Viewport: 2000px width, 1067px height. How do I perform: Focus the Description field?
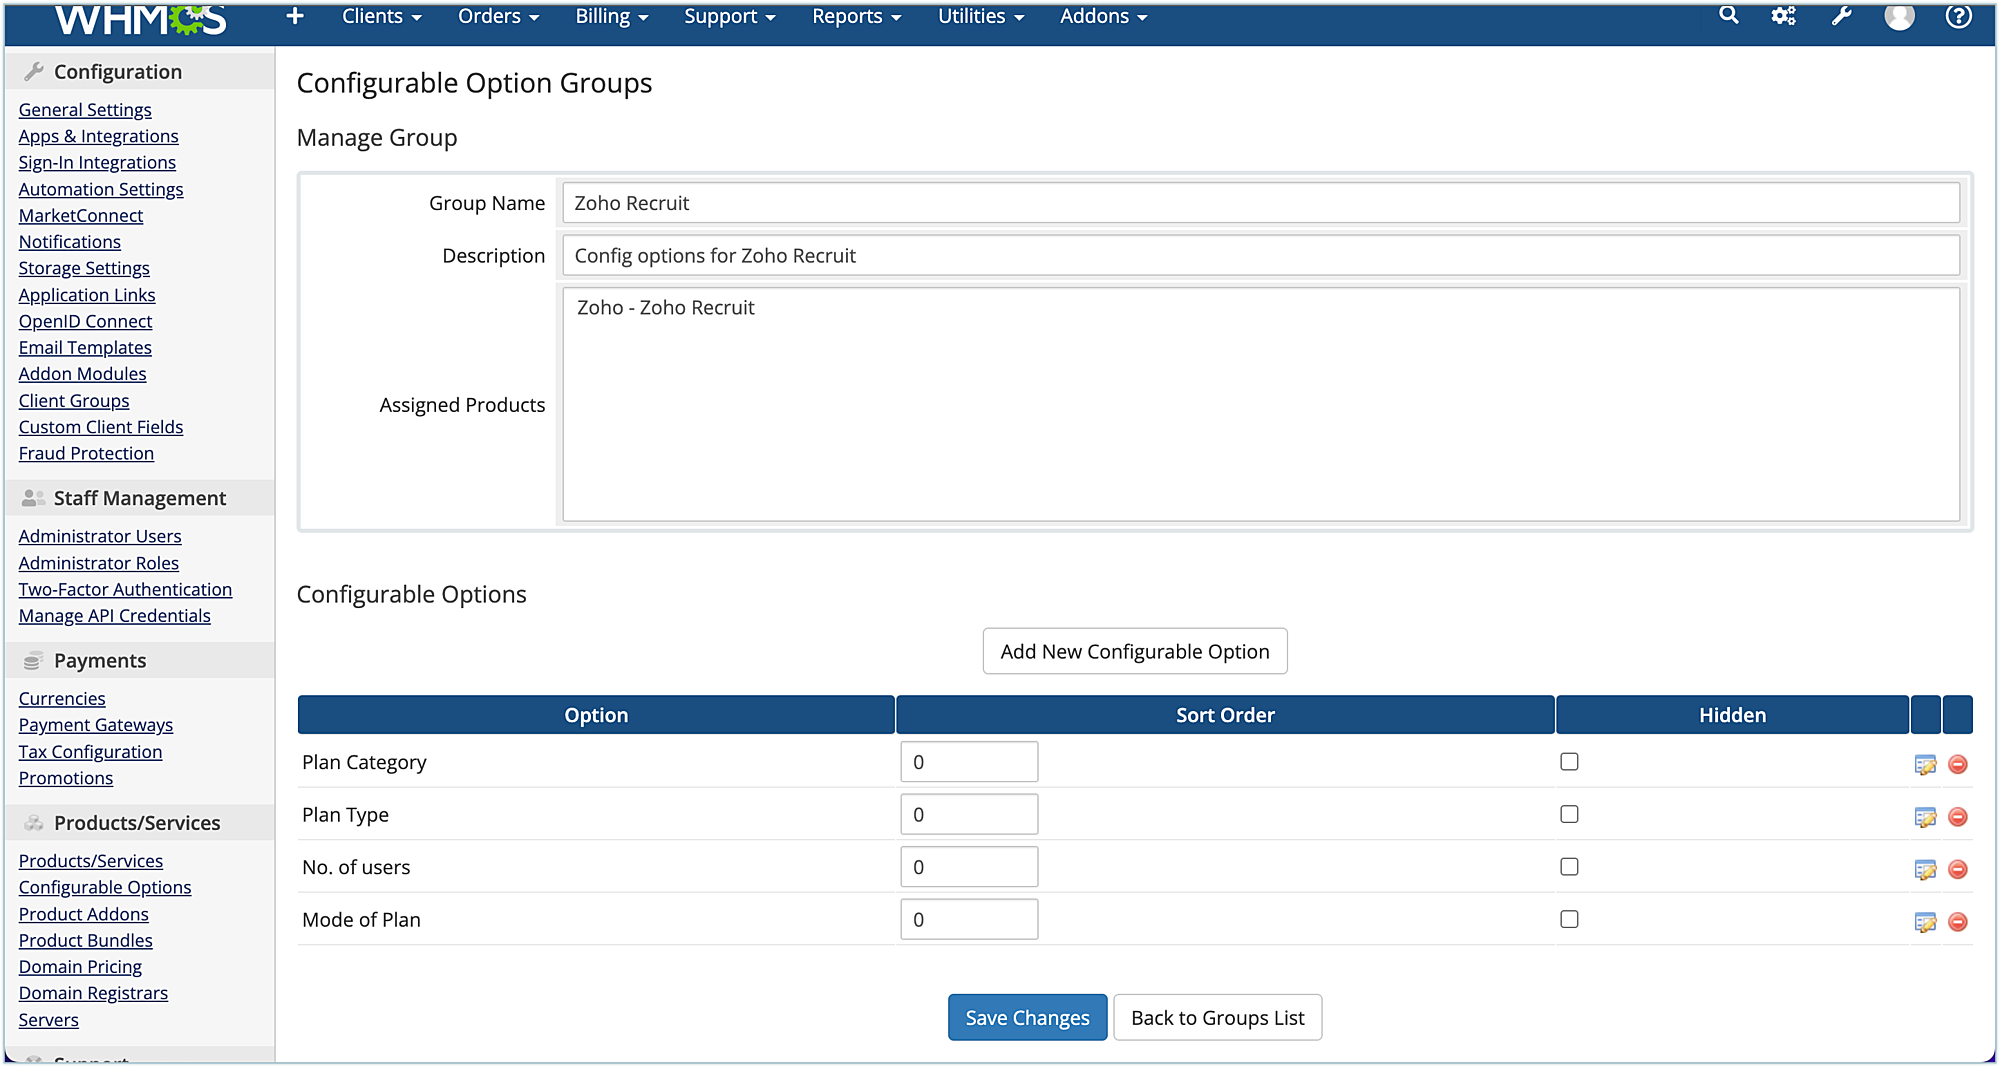(1260, 255)
